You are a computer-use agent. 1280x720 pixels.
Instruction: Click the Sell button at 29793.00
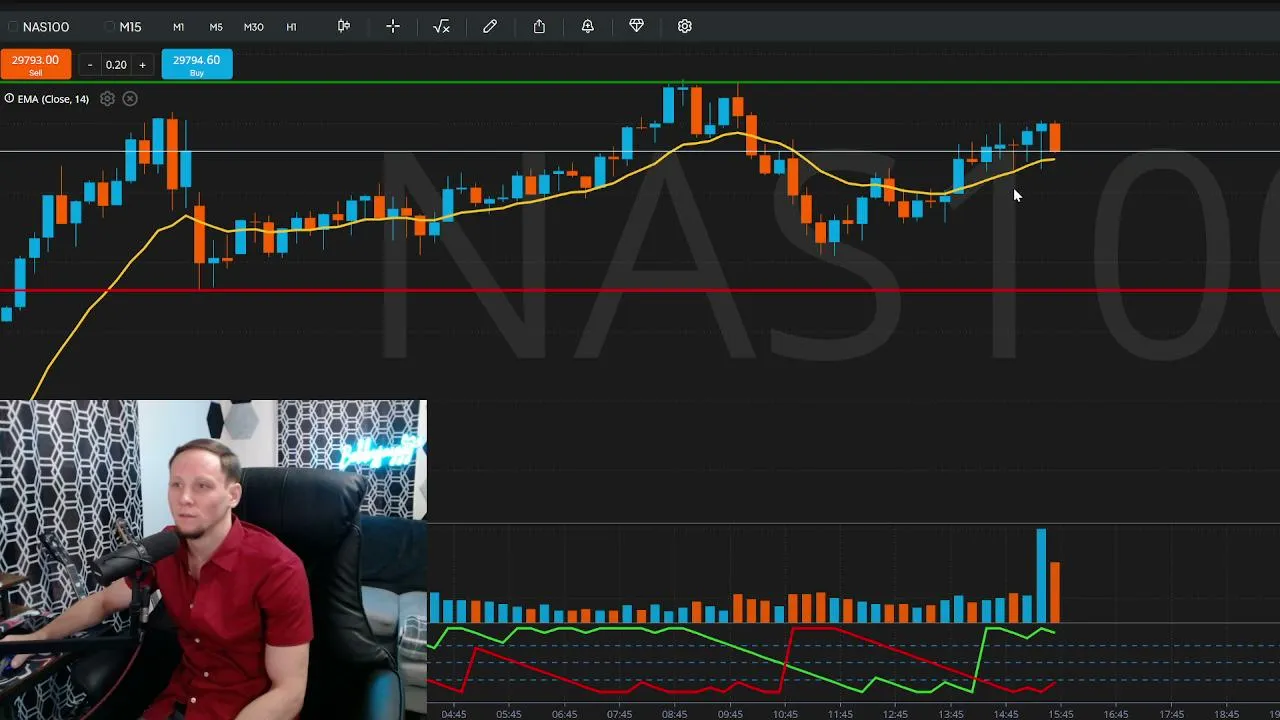[x=35, y=64]
